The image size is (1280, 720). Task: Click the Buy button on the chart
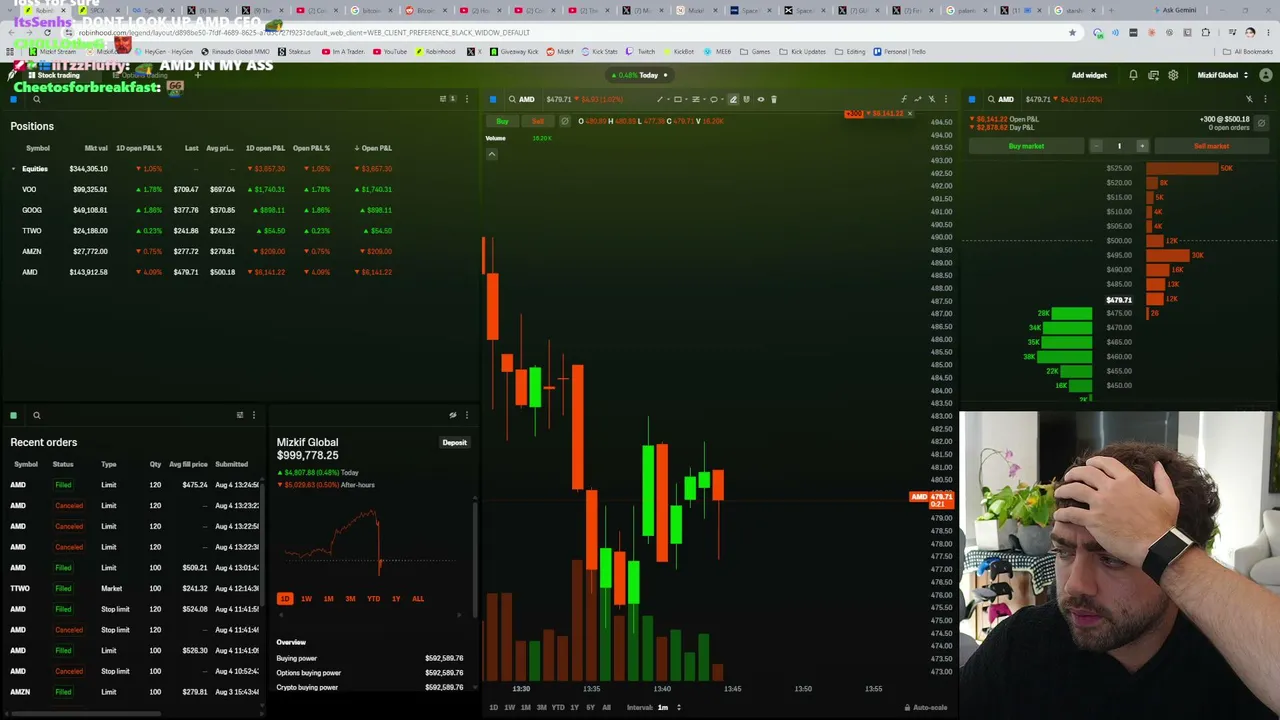[502, 121]
